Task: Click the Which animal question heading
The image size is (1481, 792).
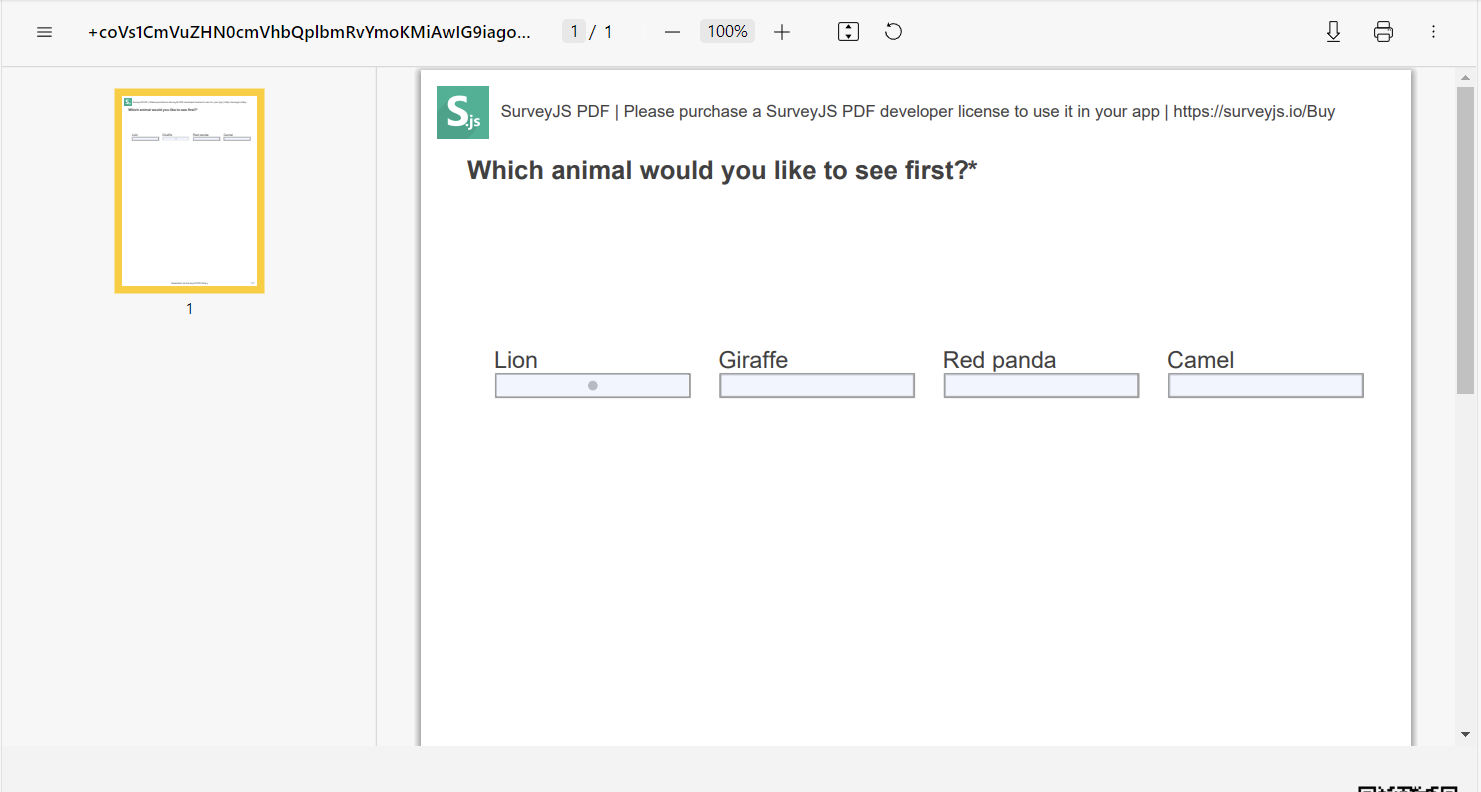Action: pos(721,170)
